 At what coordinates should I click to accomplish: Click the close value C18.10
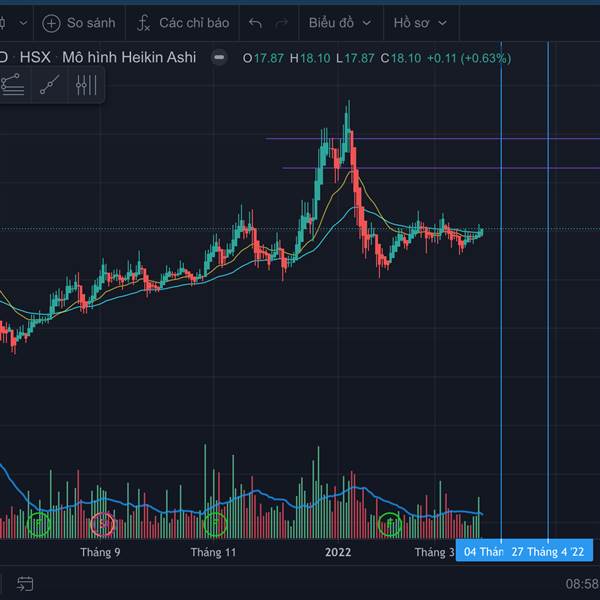pyautogui.click(x=401, y=58)
